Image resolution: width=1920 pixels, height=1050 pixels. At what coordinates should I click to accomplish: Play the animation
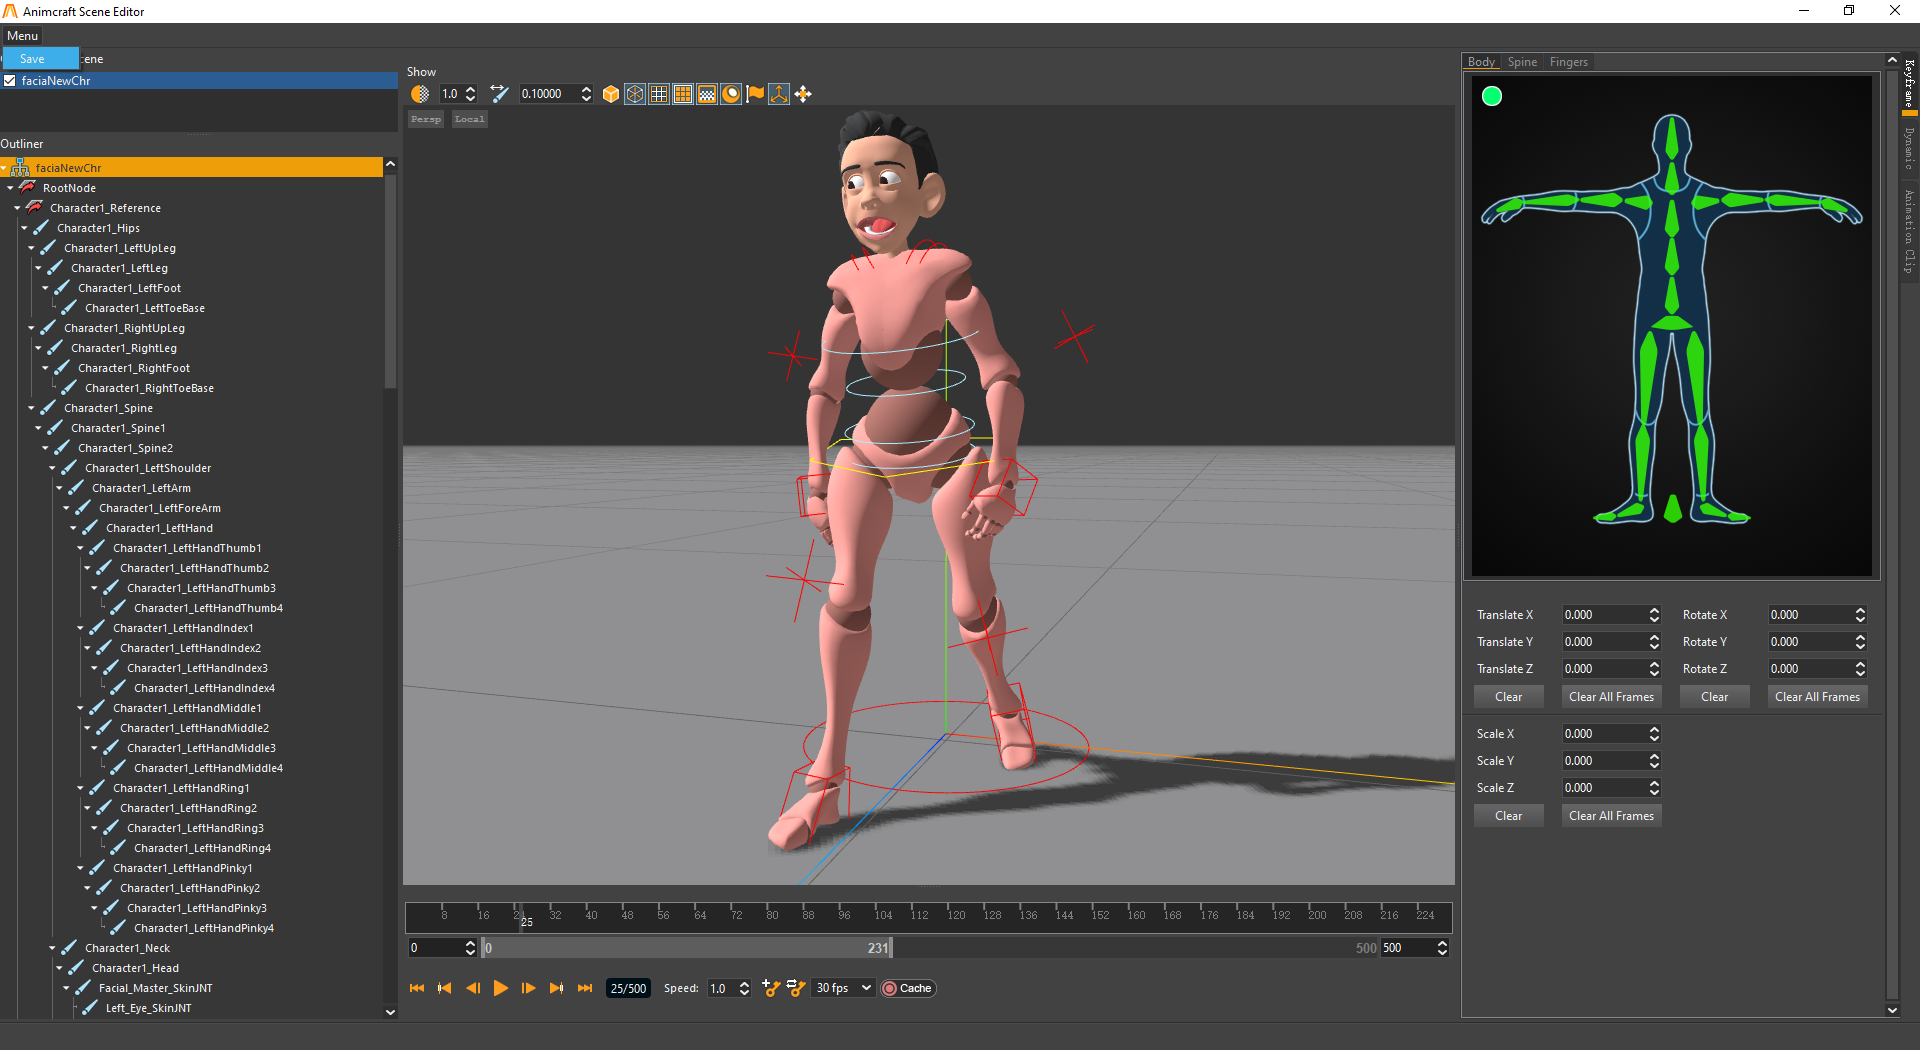pos(501,988)
